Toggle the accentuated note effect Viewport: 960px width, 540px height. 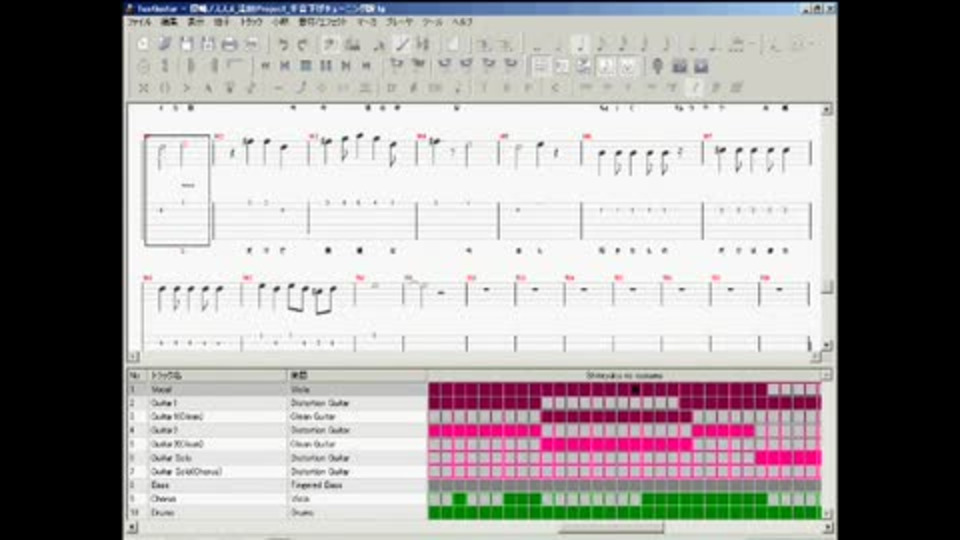(186, 88)
